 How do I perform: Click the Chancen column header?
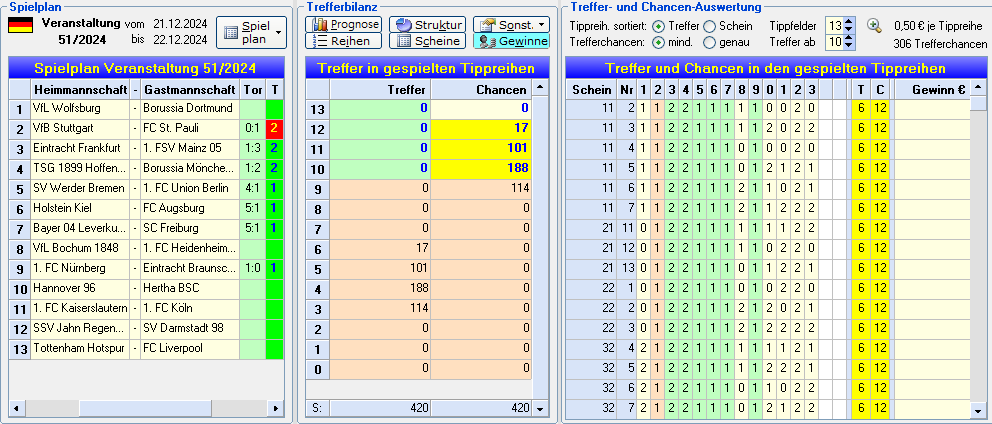(481, 90)
